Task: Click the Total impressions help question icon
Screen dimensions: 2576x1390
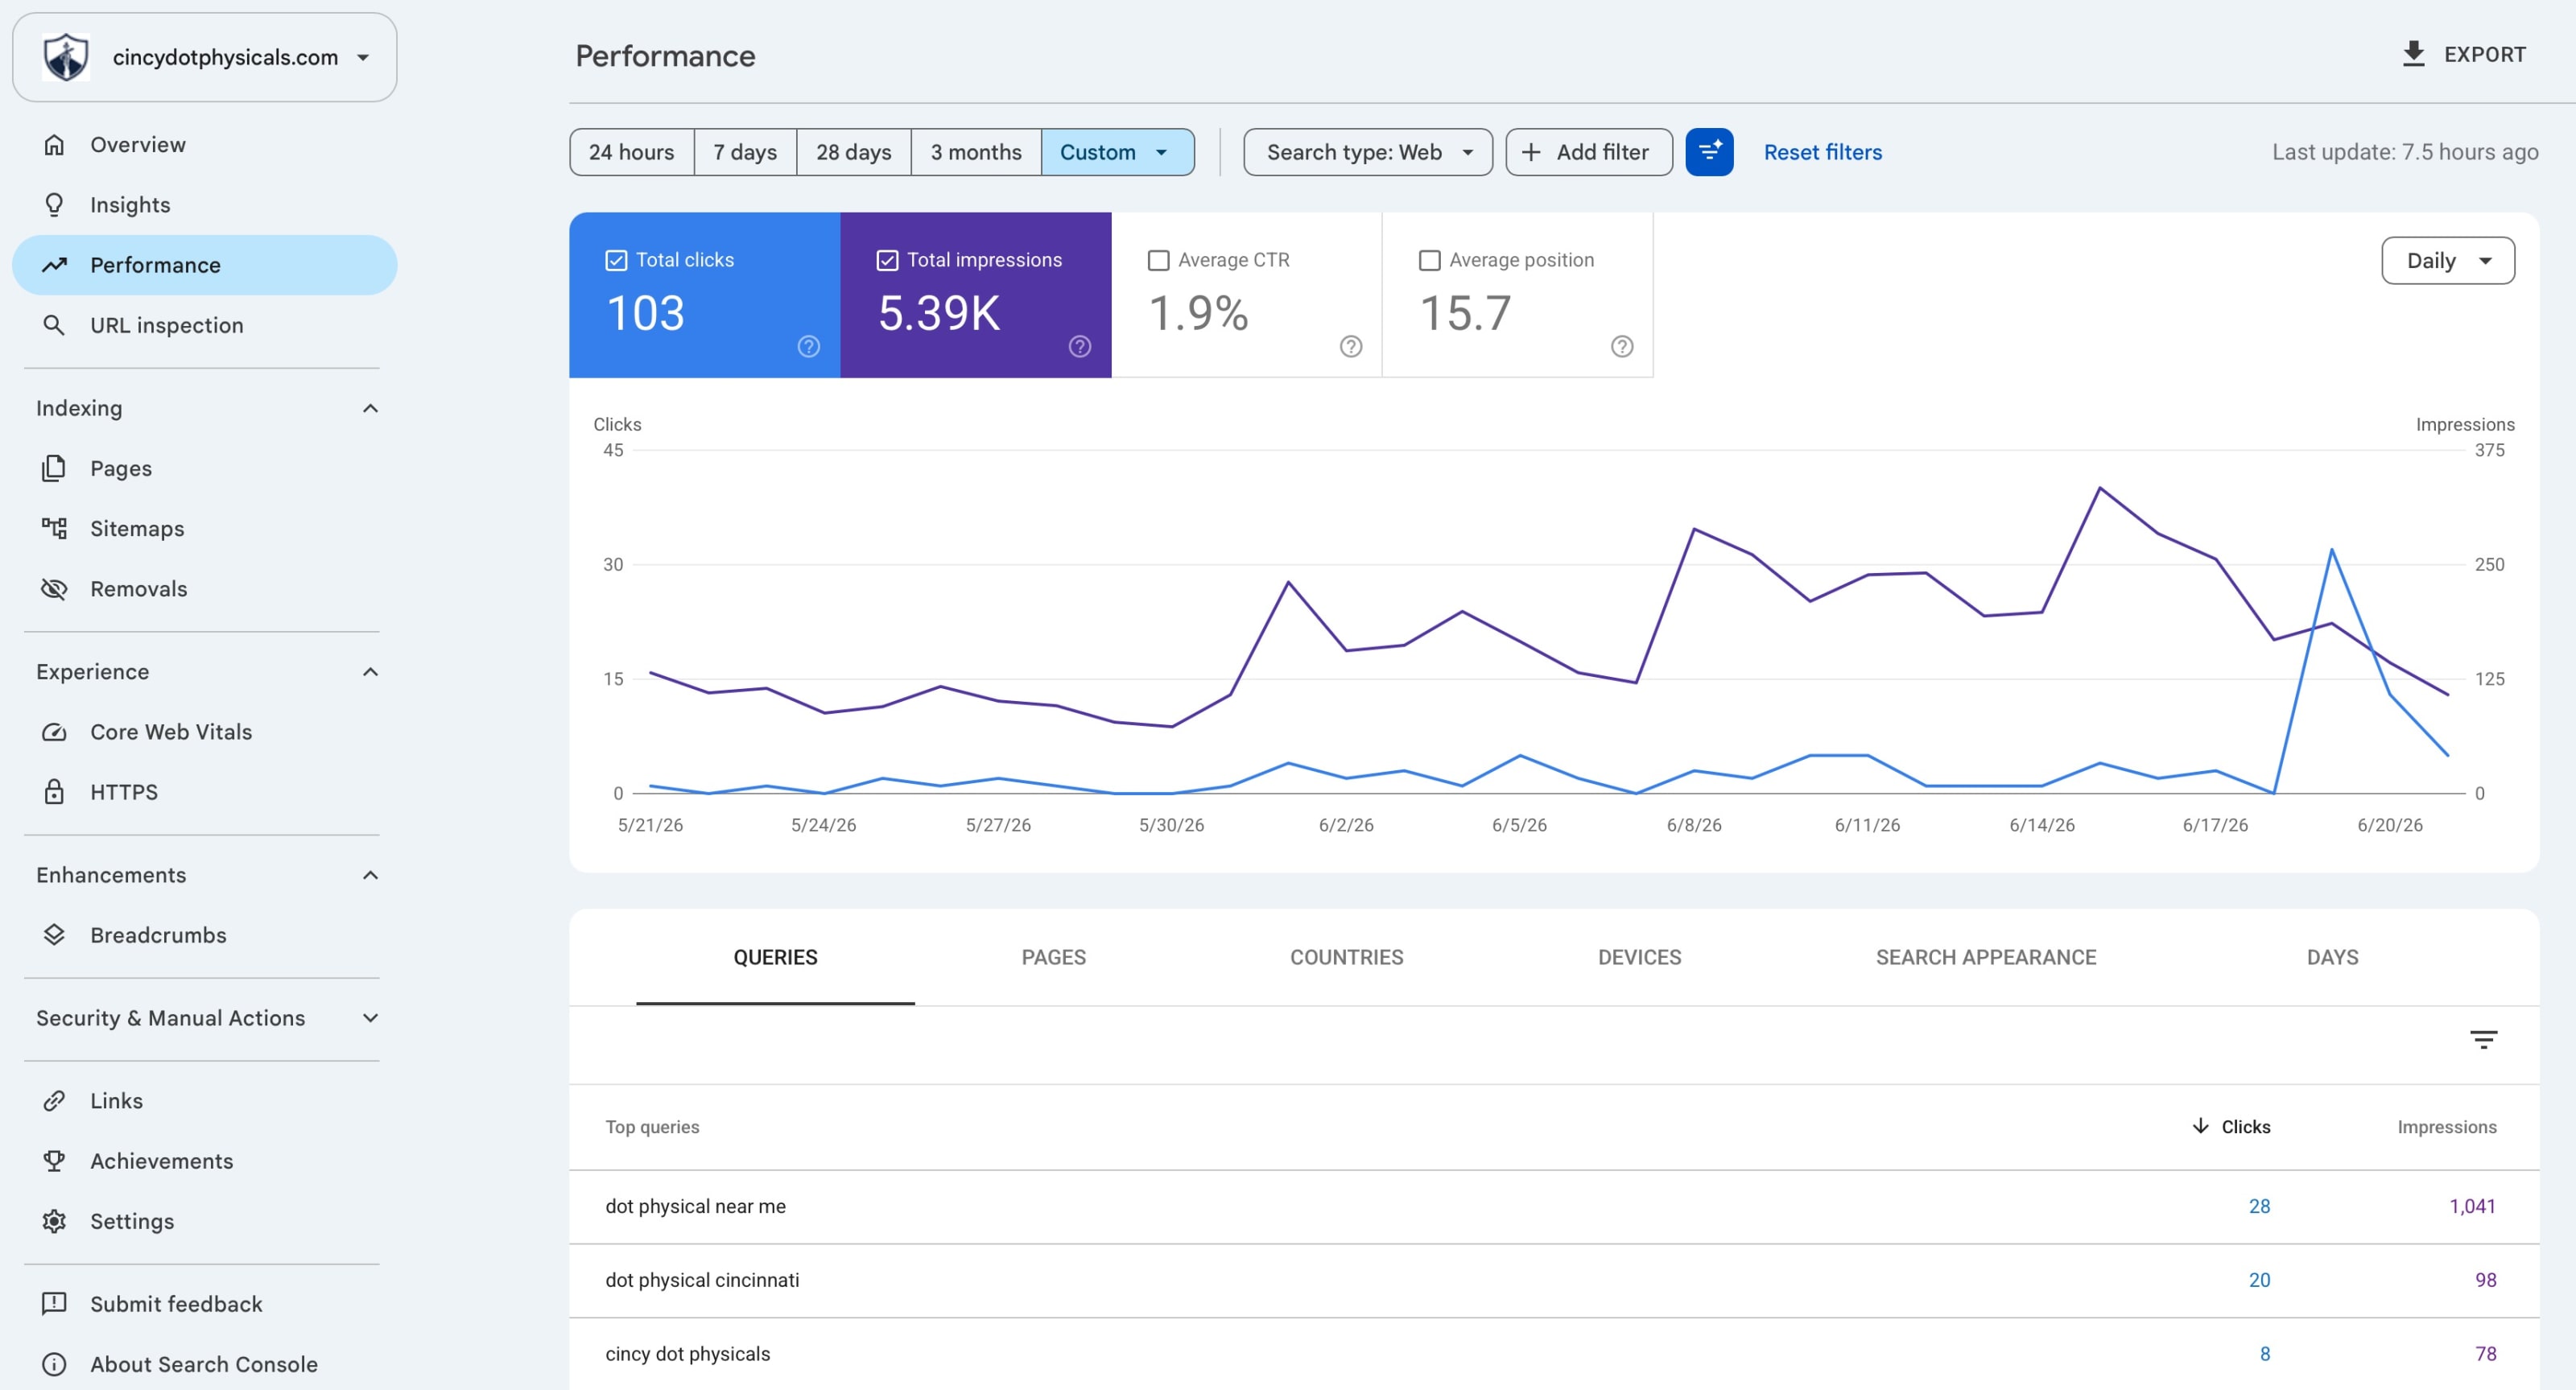Action: pyautogui.click(x=1080, y=346)
